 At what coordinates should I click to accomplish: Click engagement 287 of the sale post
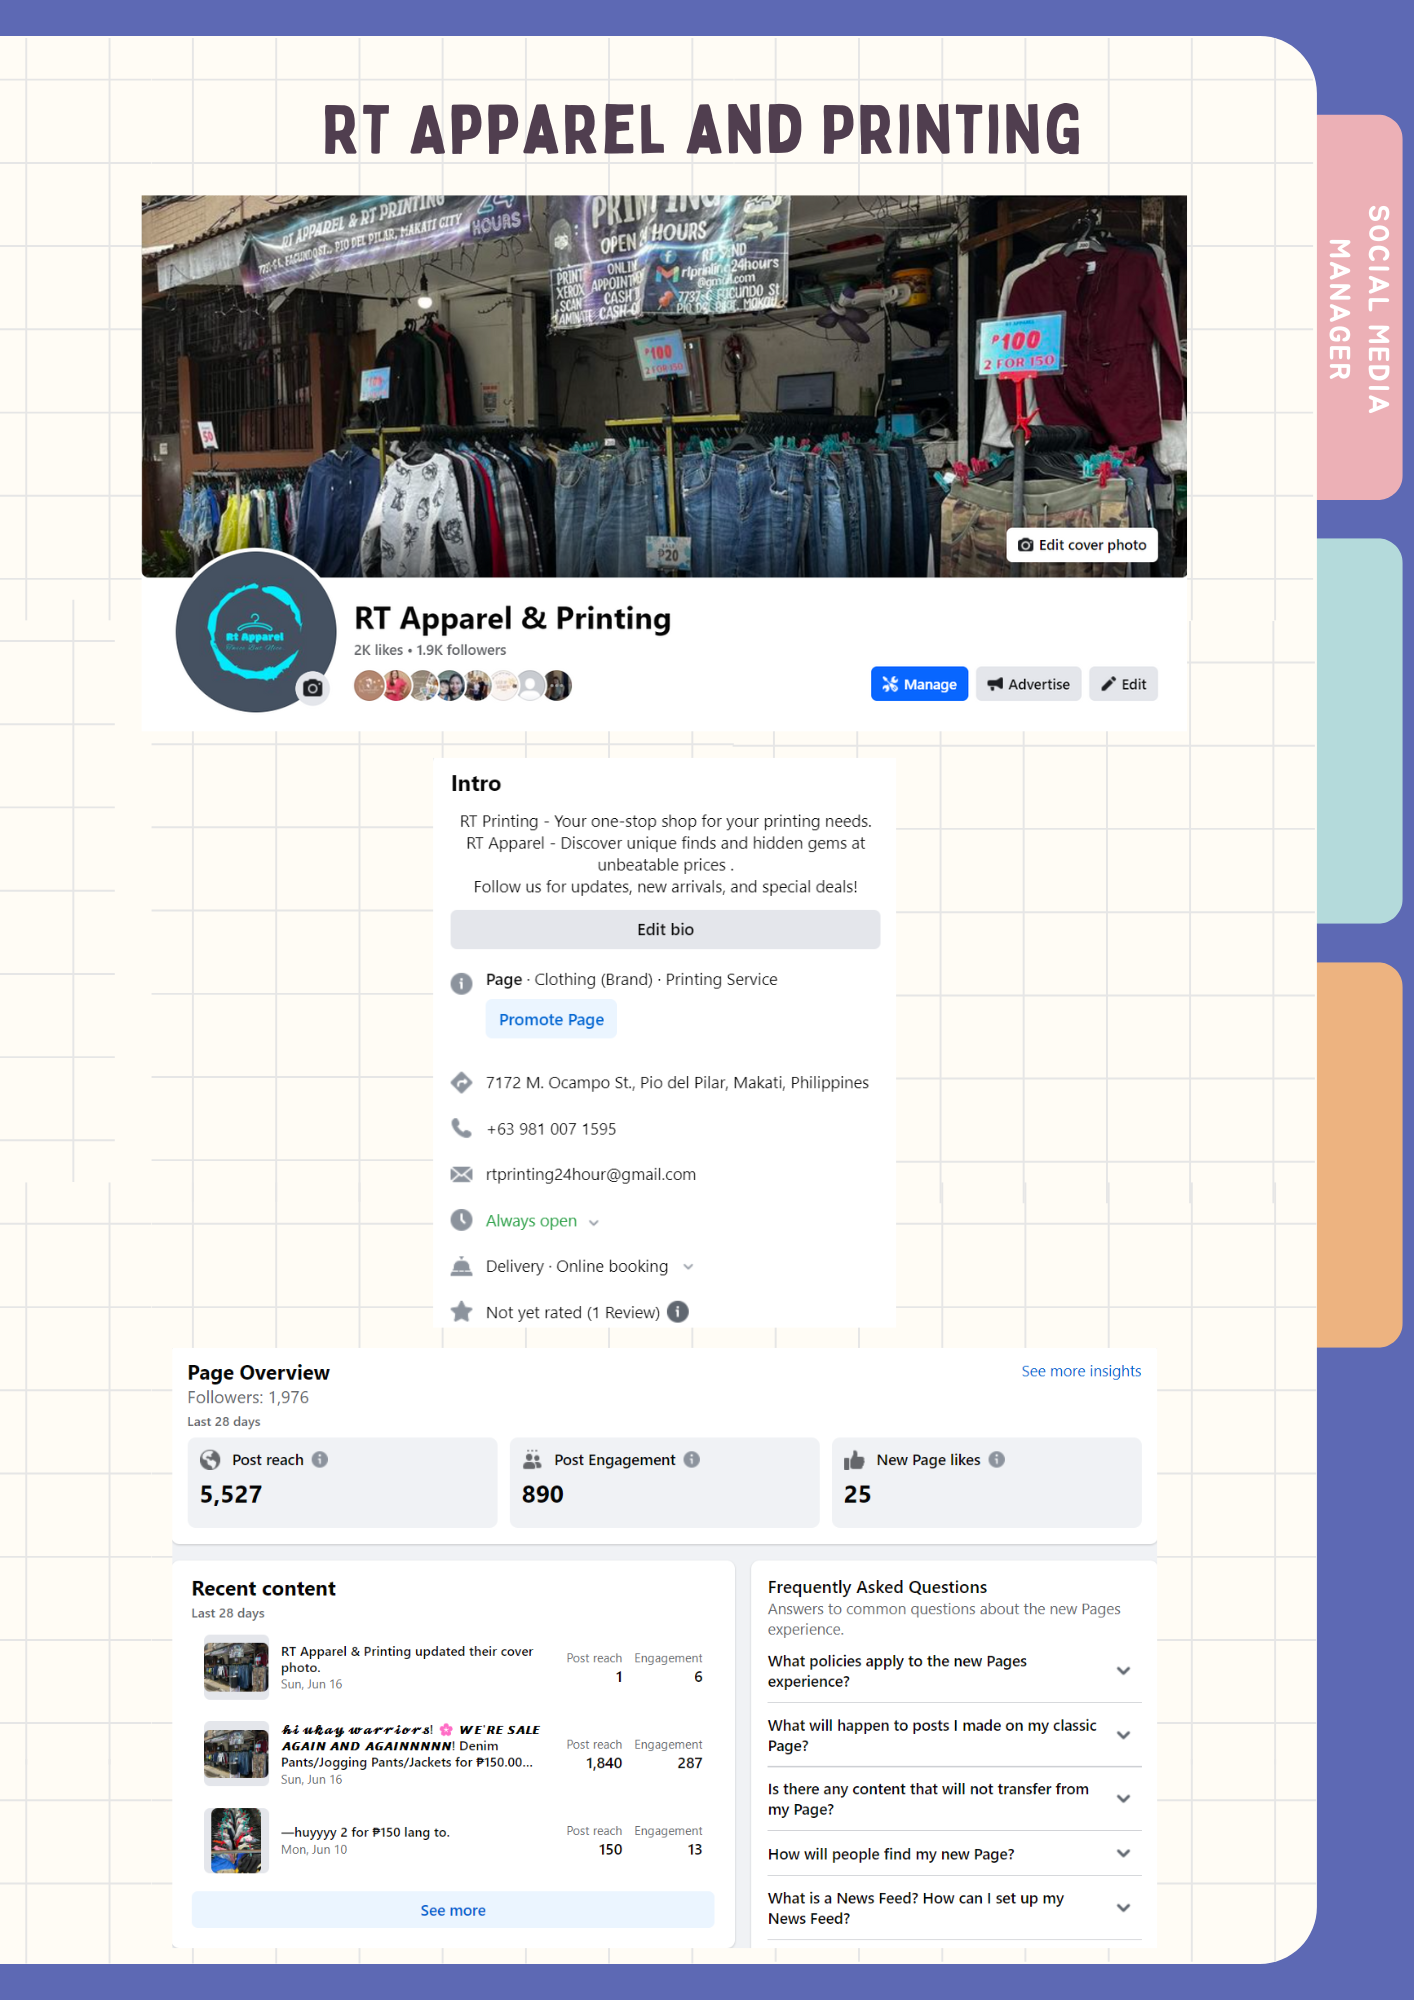point(690,1763)
